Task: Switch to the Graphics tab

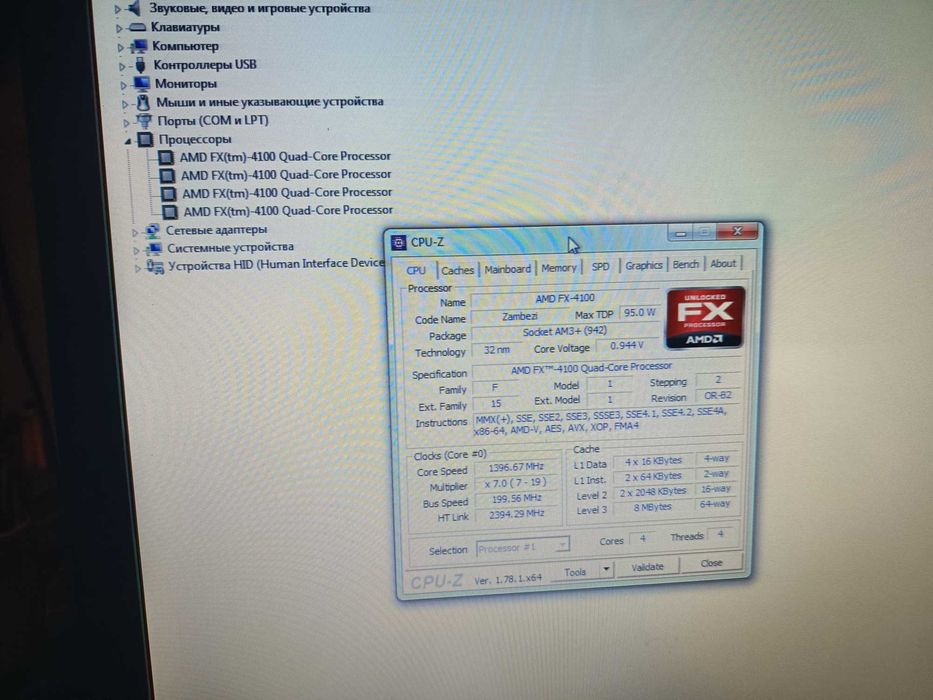Action: click(643, 265)
